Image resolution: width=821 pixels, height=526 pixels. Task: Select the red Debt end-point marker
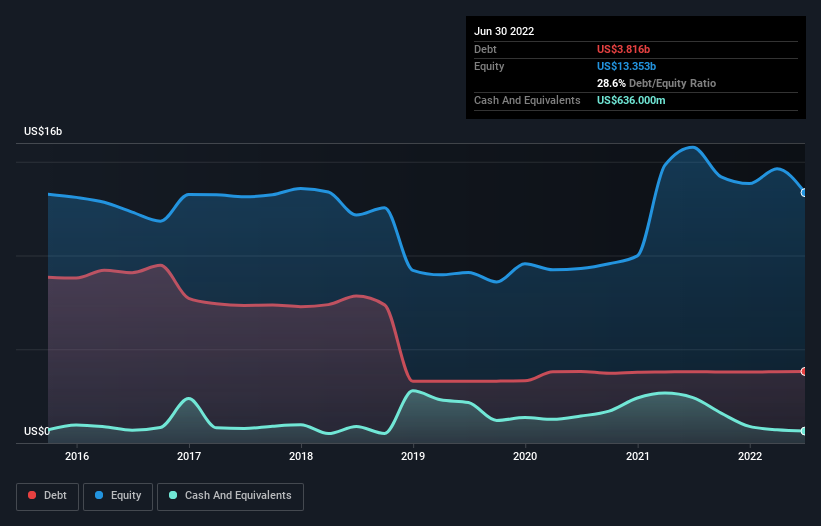point(804,372)
